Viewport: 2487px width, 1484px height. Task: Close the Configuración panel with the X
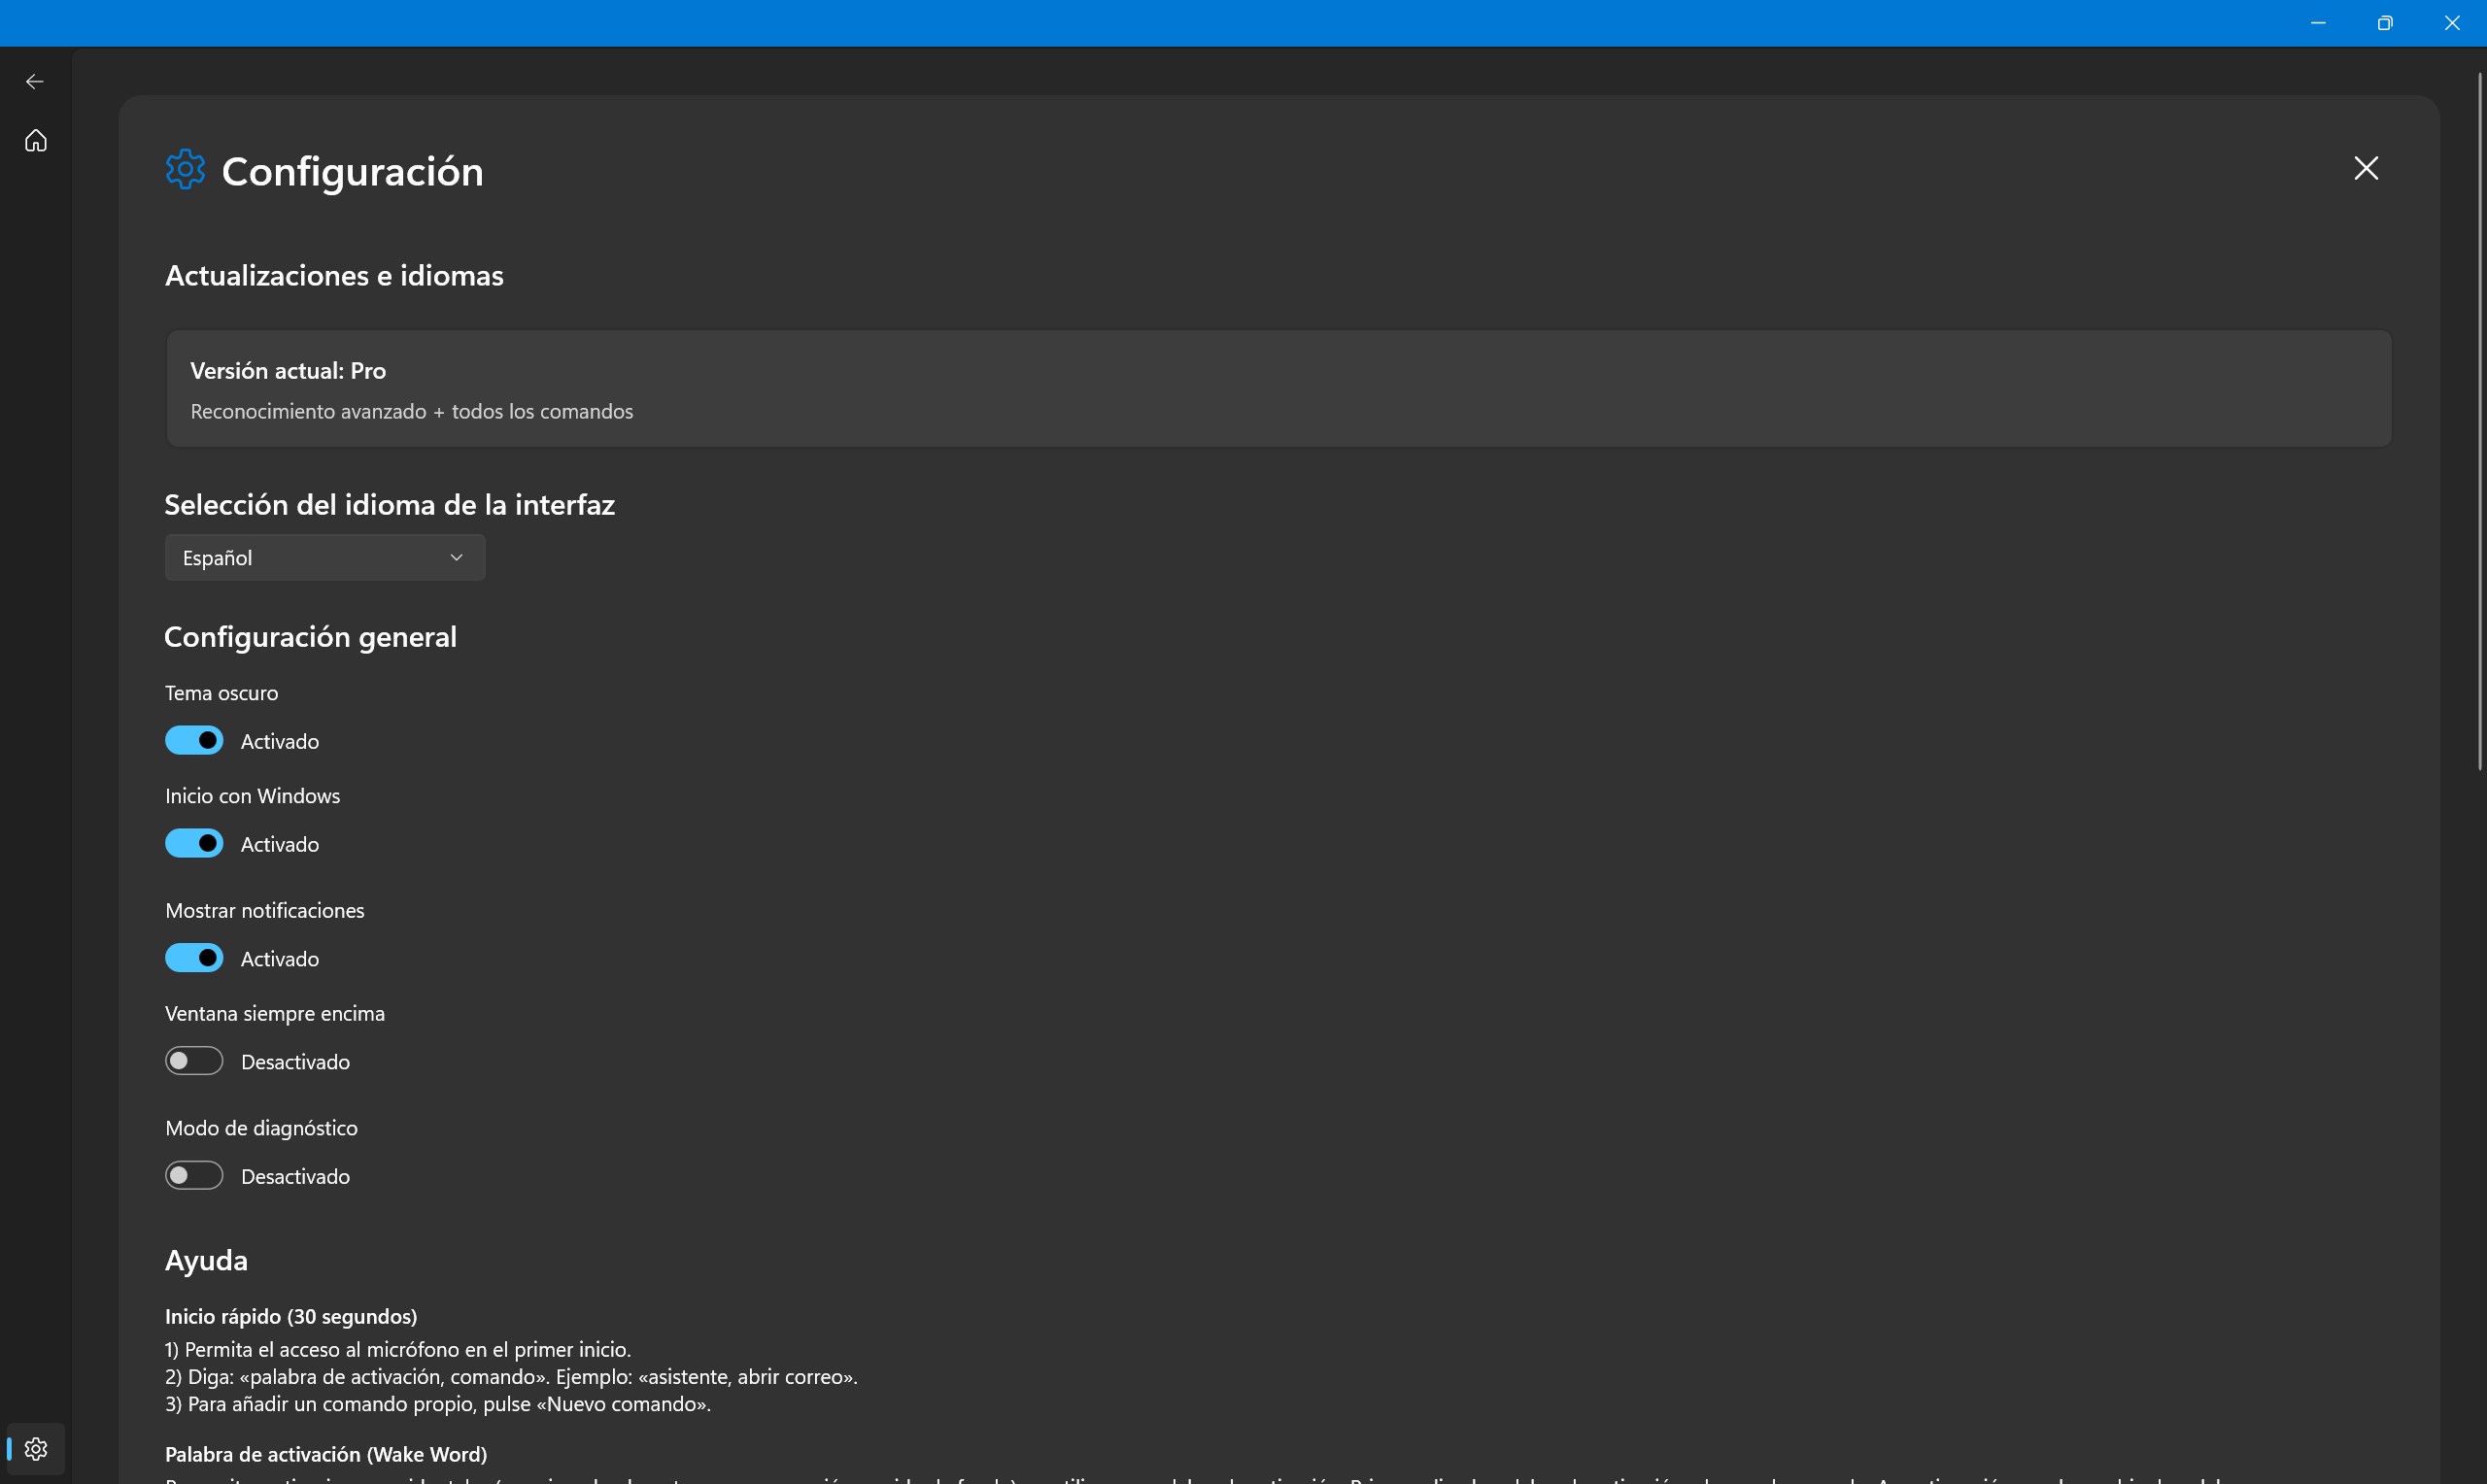pos(2366,168)
